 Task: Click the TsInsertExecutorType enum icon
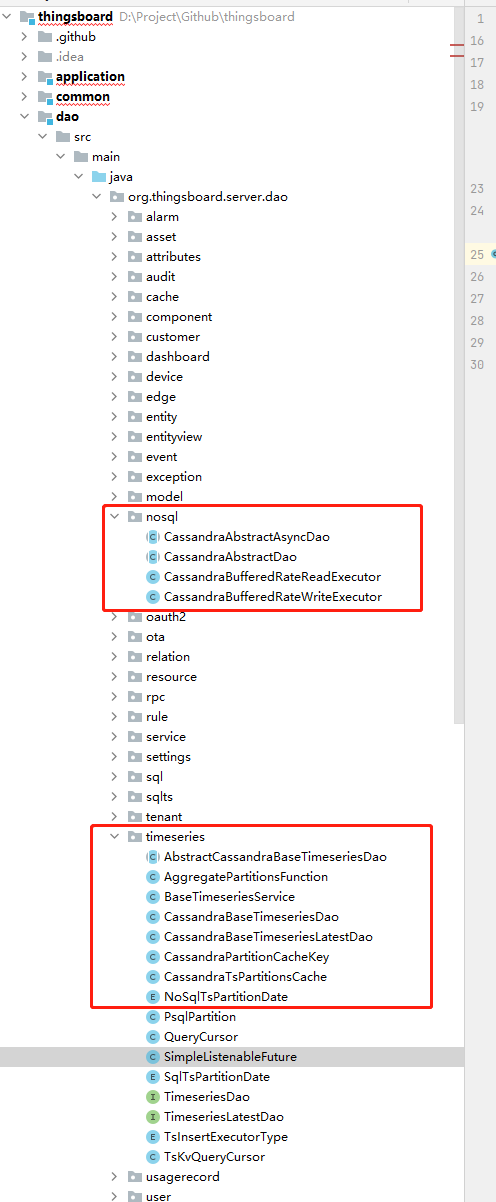(x=153, y=1137)
